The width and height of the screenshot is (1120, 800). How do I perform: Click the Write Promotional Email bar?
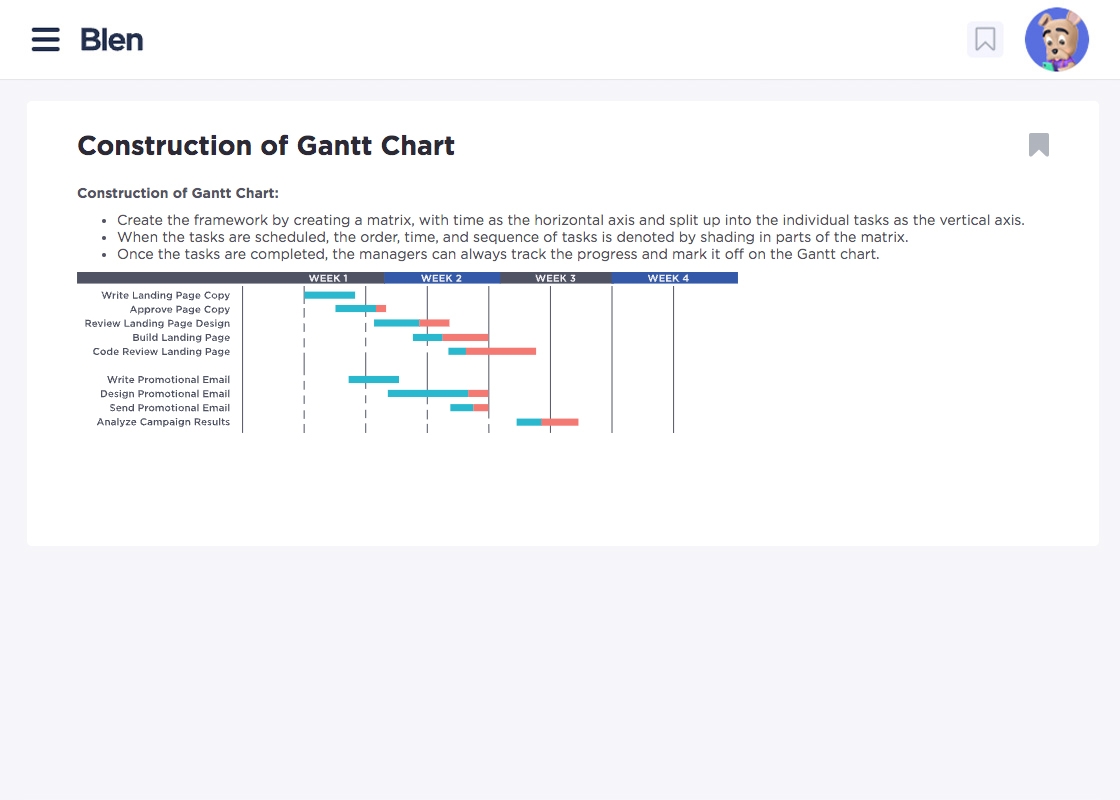point(373,380)
